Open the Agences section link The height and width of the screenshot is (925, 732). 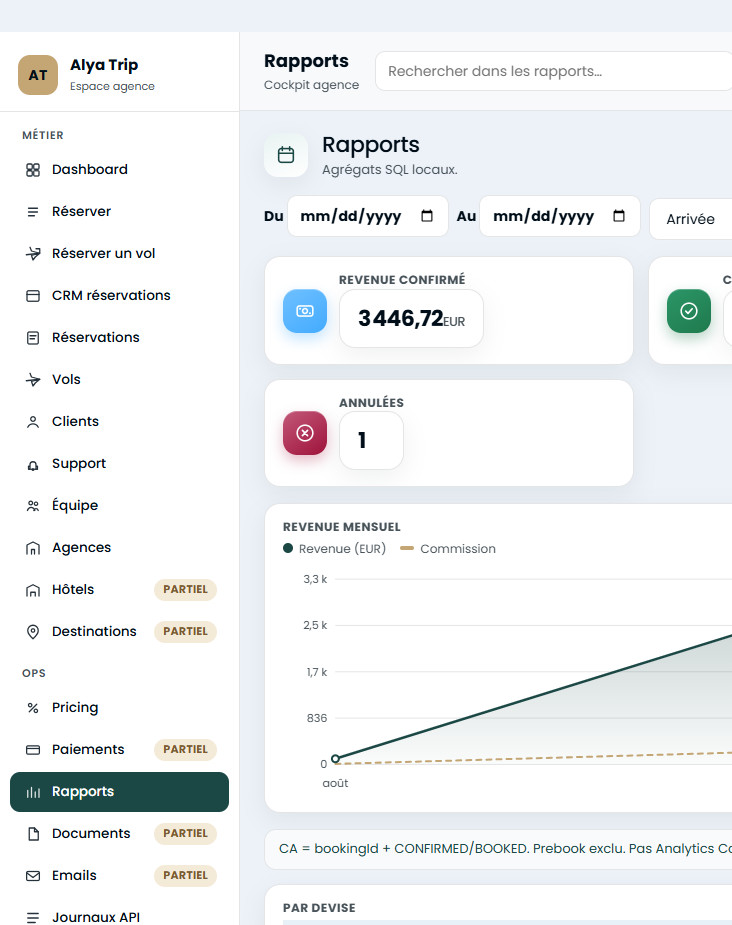(x=119, y=548)
